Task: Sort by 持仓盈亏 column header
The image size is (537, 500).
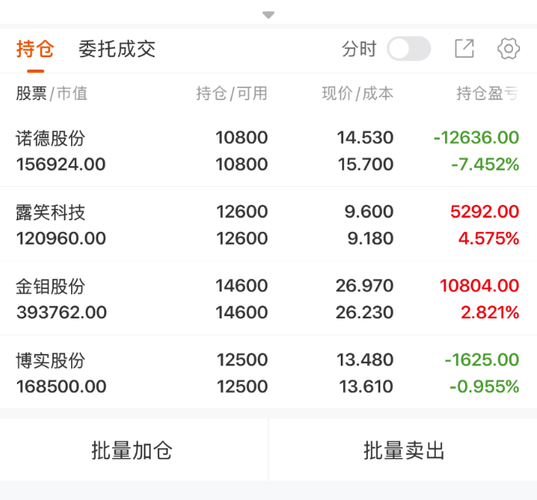Action: [x=488, y=93]
